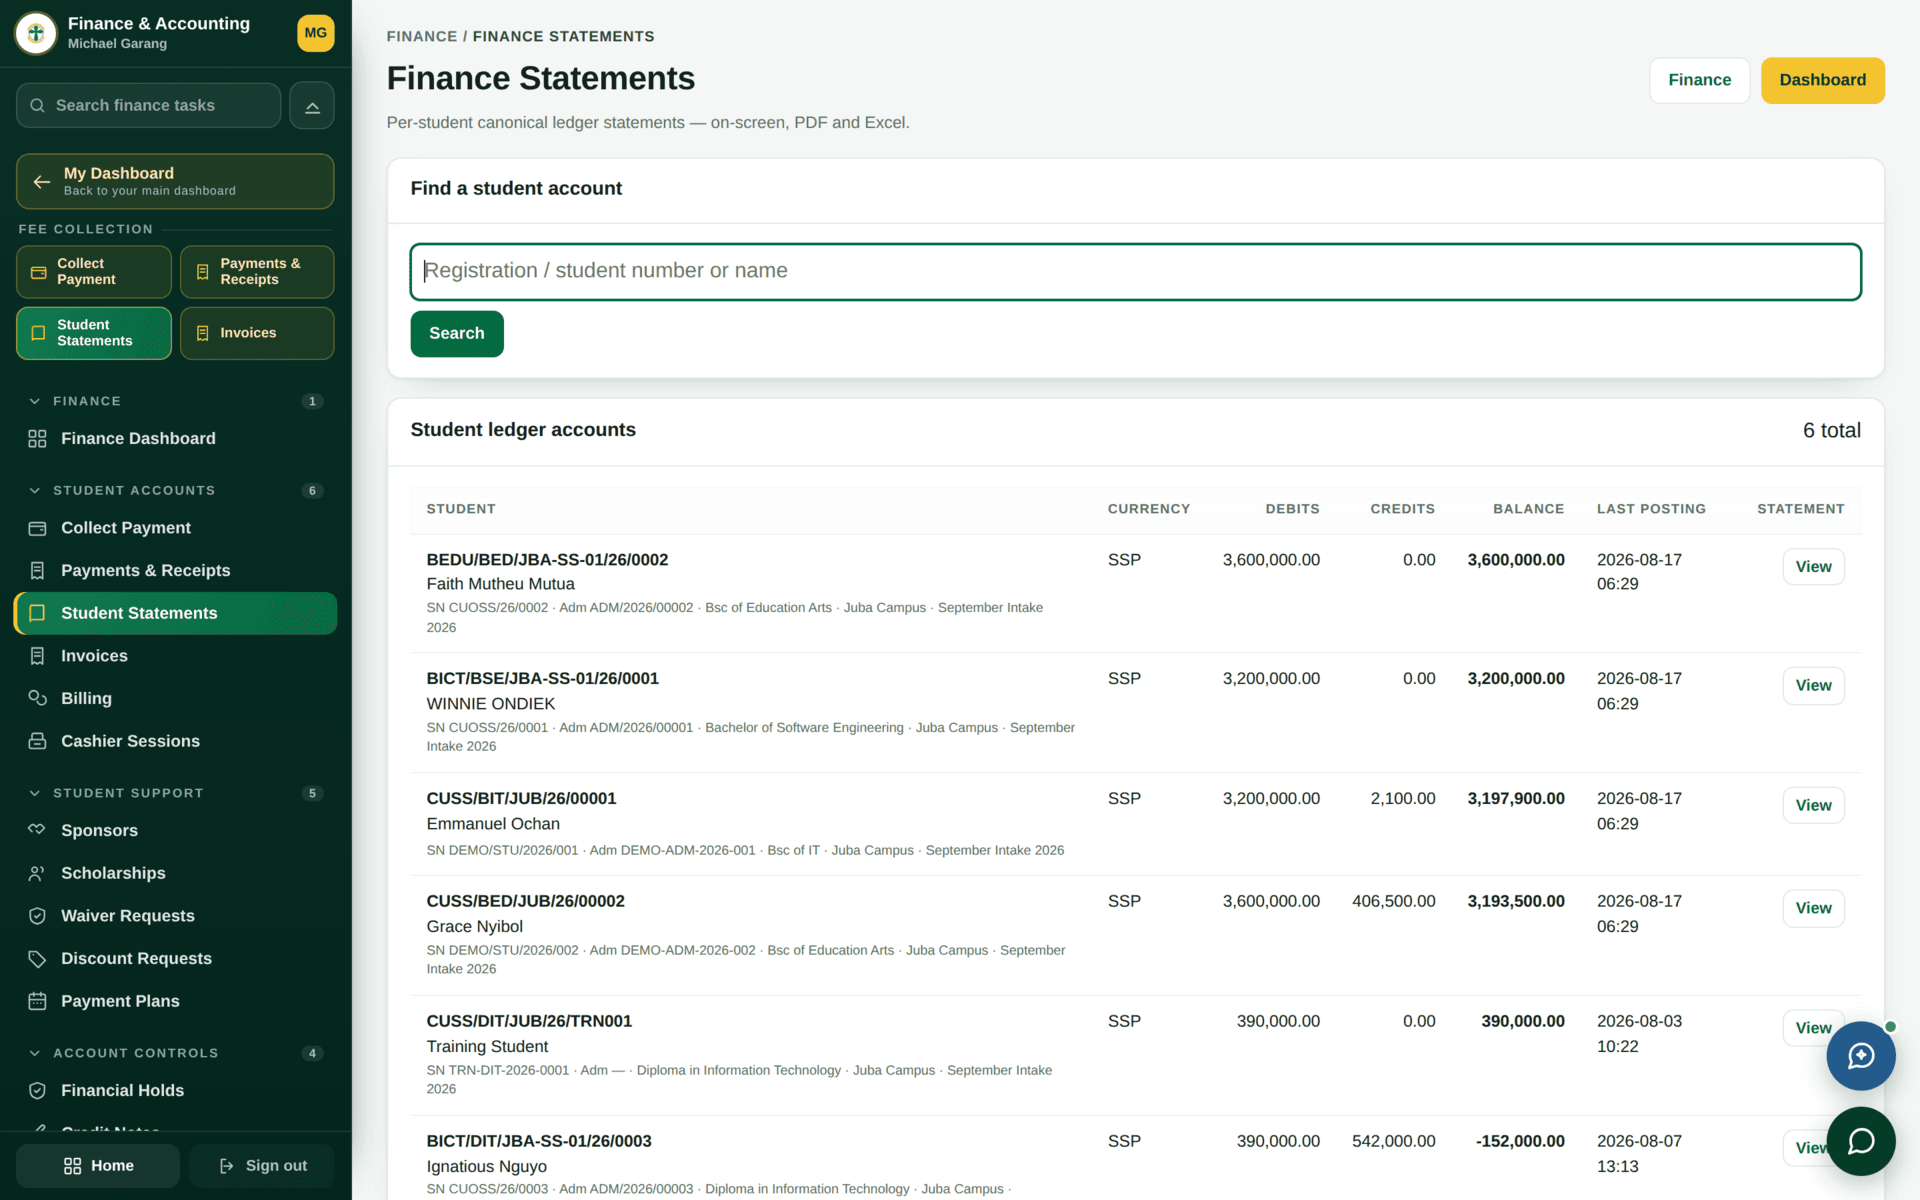Click the 6 total count label

1831,431
